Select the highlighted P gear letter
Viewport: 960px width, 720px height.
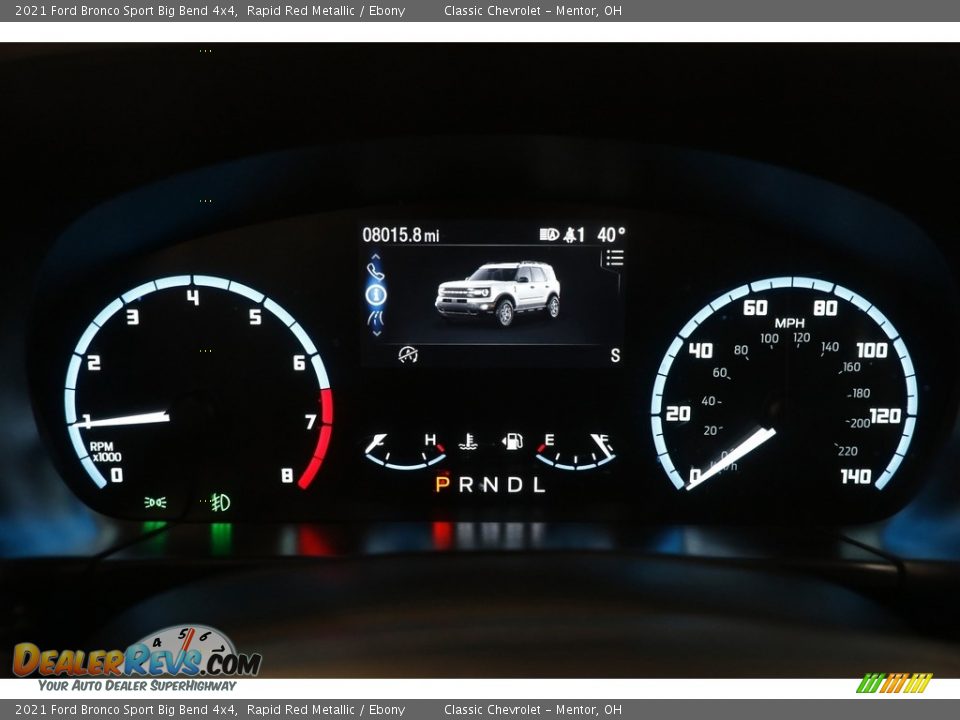tap(442, 485)
